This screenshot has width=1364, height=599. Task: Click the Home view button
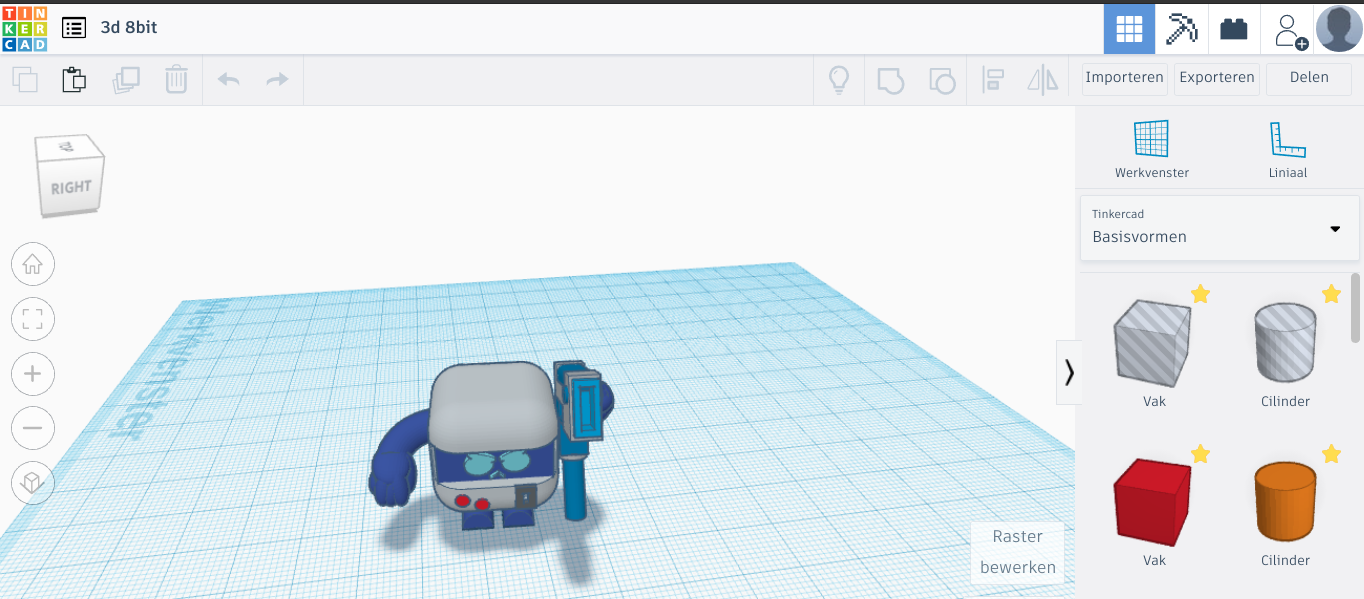[x=33, y=265]
